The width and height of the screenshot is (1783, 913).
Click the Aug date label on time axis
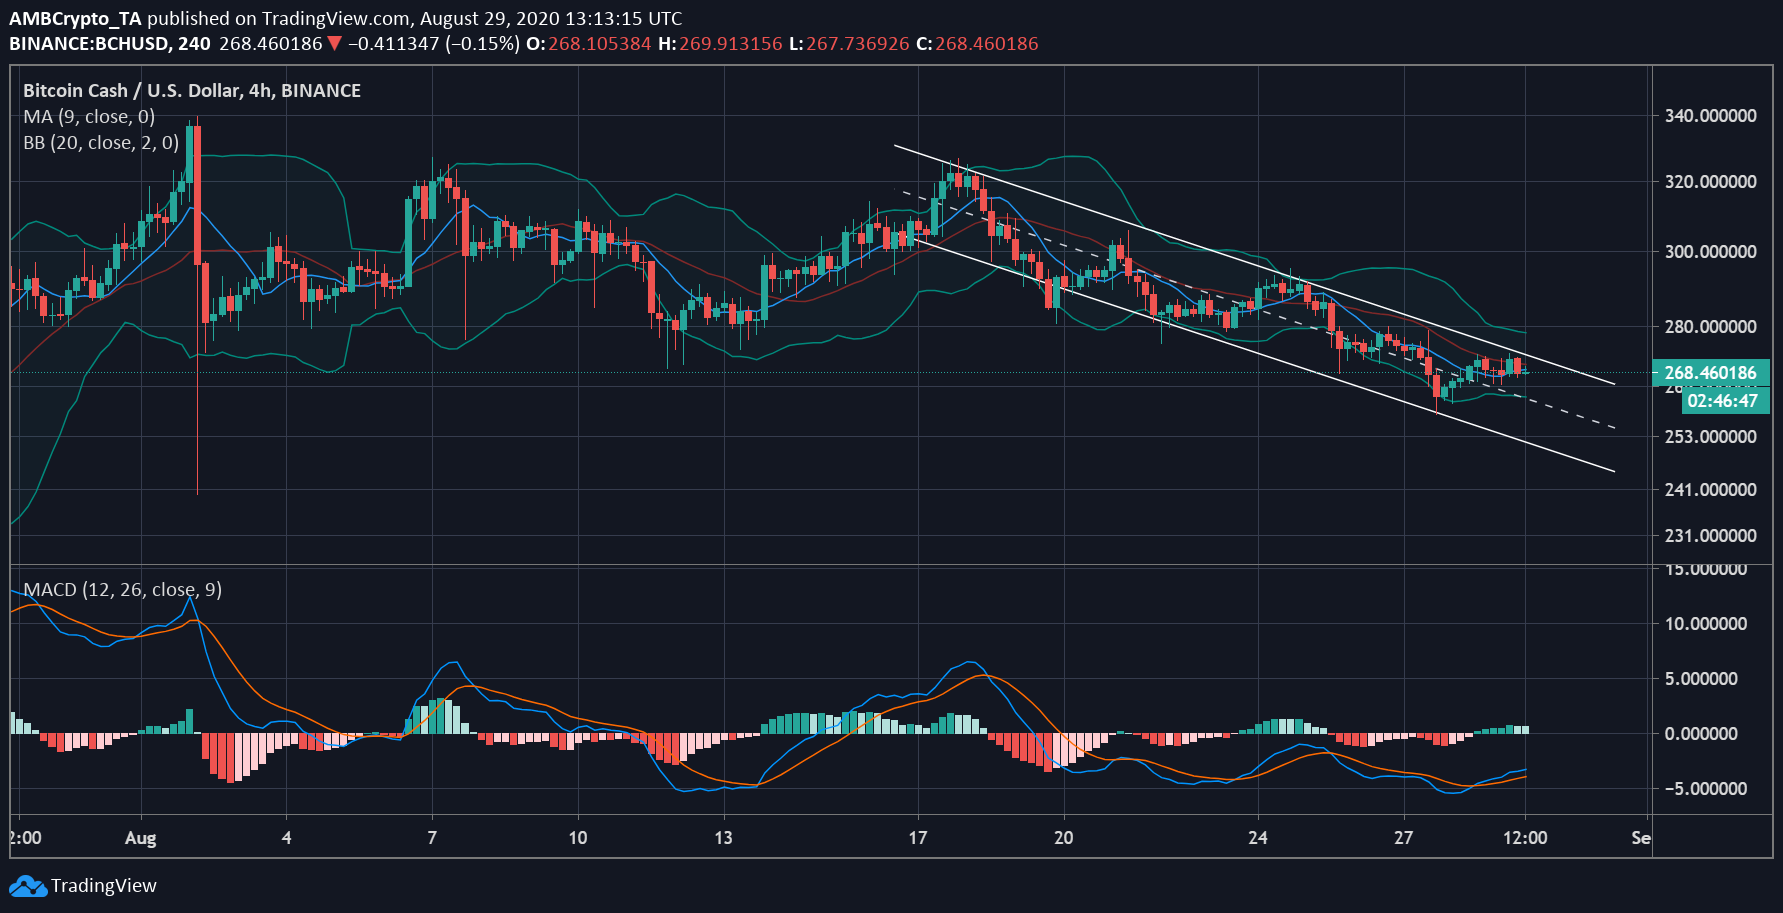click(140, 838)
